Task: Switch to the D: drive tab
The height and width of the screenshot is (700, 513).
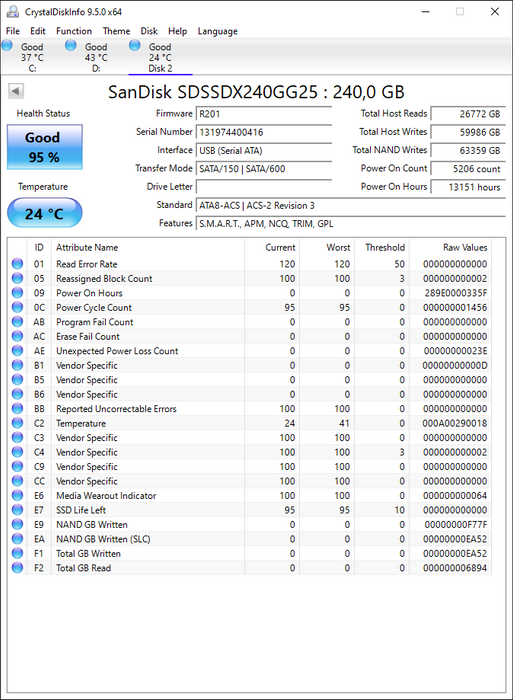Action: 96,57
